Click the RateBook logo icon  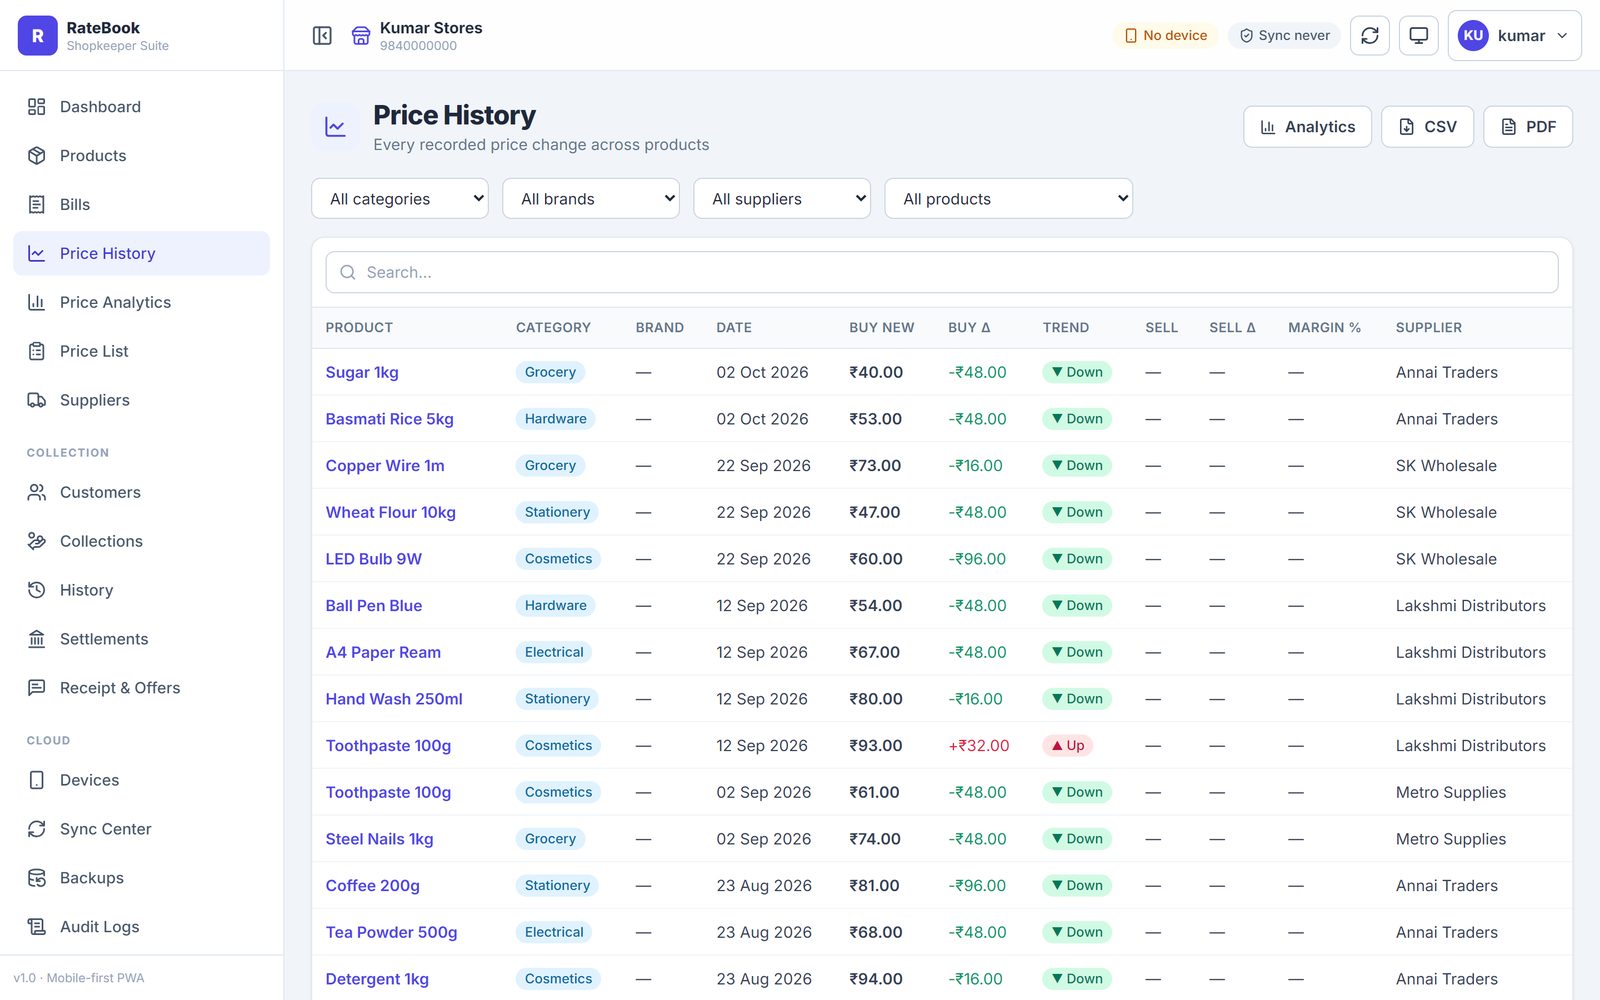37,36
